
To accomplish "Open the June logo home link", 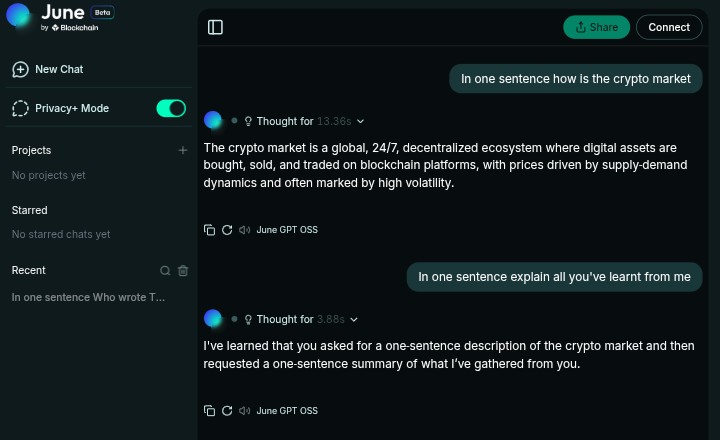I will (61, 17).
